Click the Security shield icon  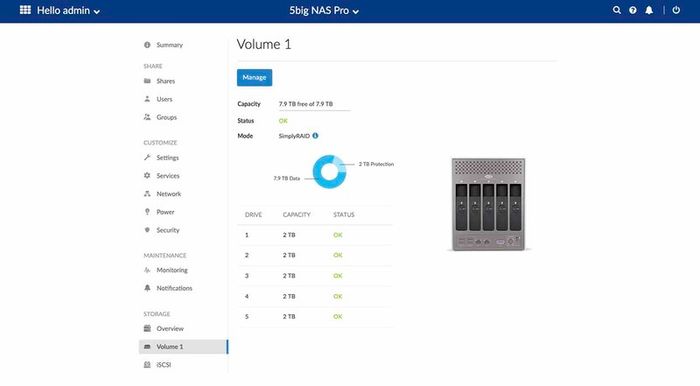tap(147, 230)
